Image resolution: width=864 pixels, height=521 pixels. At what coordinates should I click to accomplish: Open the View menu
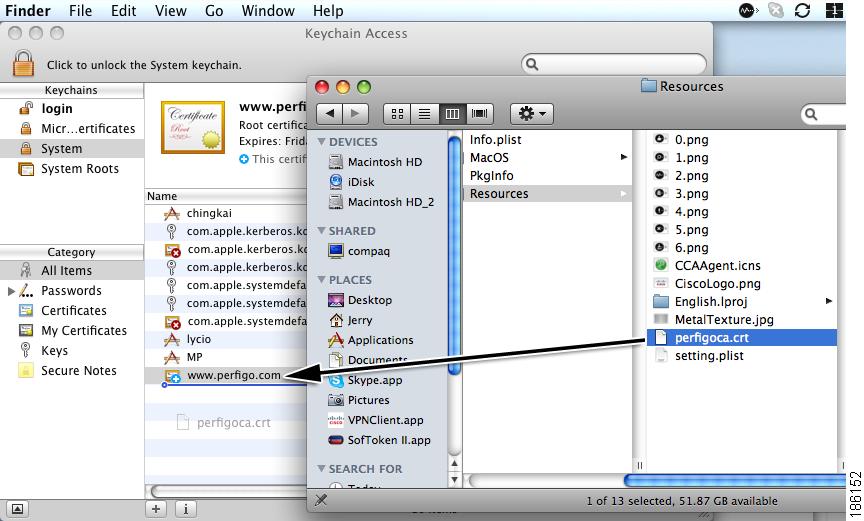coord(170,10)
